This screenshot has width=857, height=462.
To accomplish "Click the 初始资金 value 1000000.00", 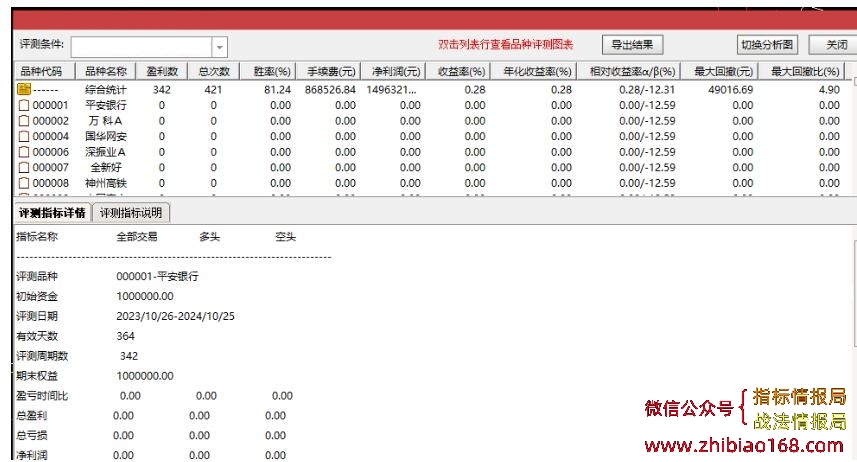I will click(145, 296).
